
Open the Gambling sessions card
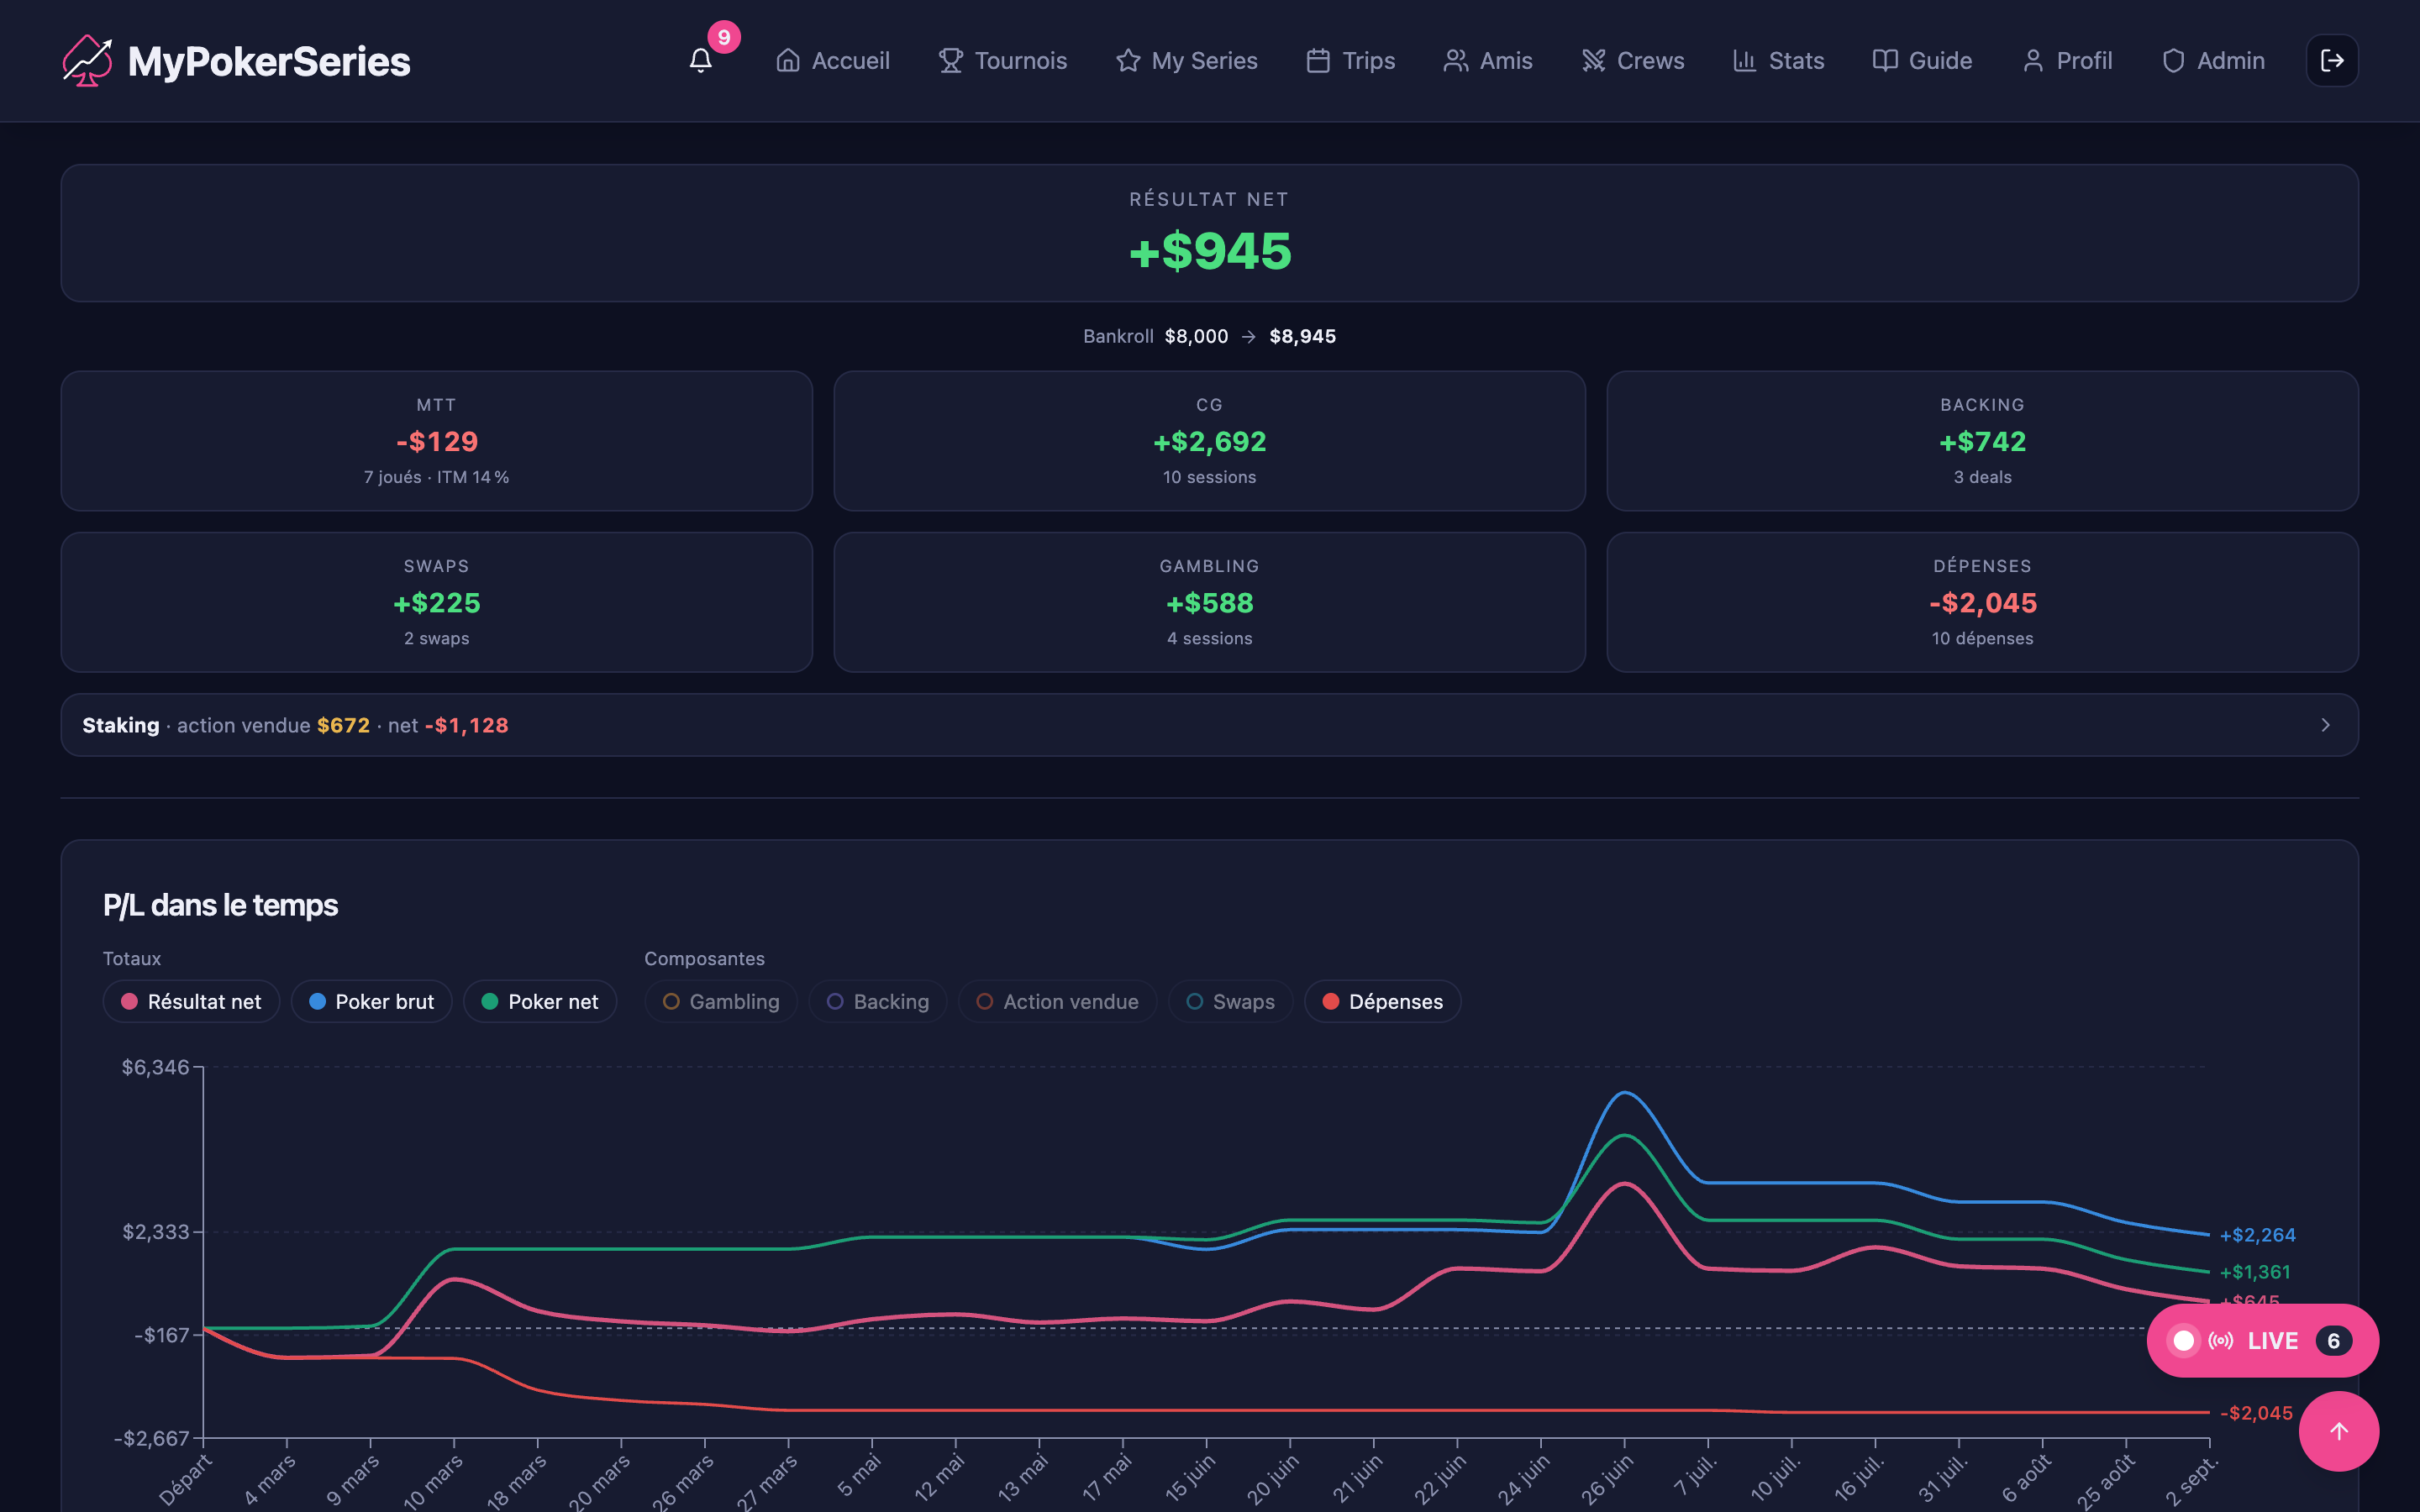pyautogui.click(x=1210, y=602)
